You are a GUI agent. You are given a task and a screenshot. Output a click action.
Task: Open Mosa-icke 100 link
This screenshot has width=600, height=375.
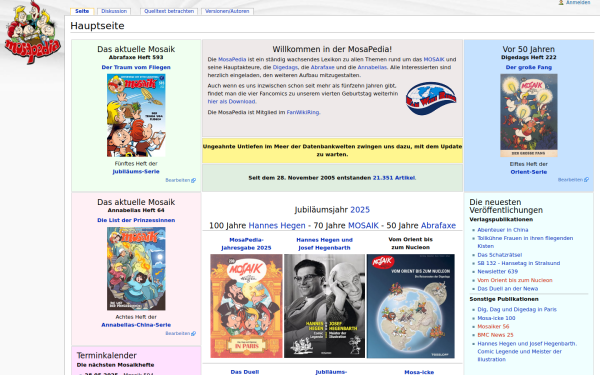(496, 318)
